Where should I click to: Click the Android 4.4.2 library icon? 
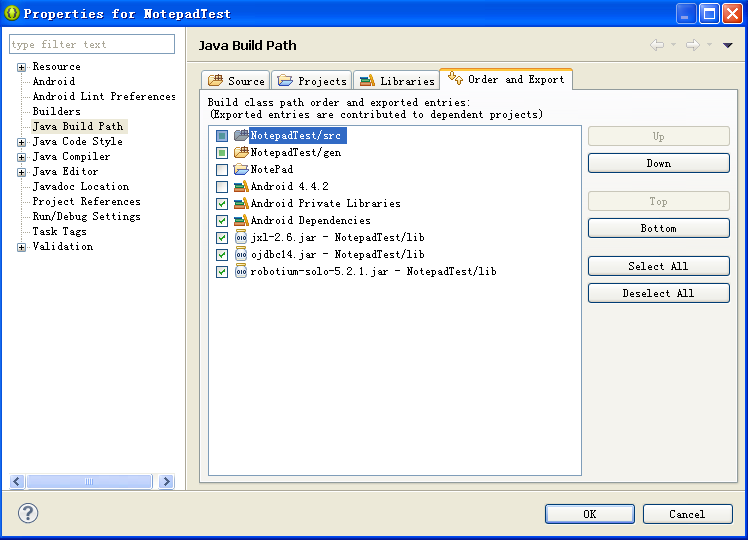pyautogui.click(x=241, y=187)
